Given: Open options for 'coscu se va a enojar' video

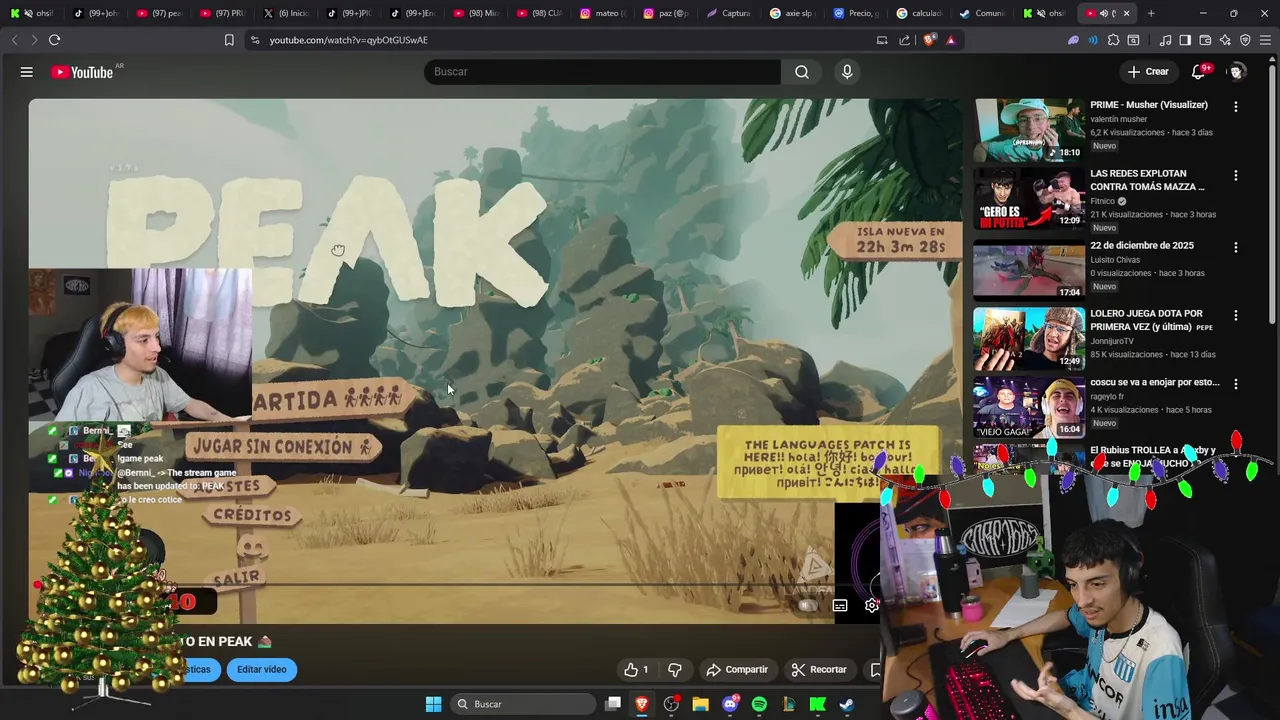Looking at the screenshot, I should [x=1236, y=383].
